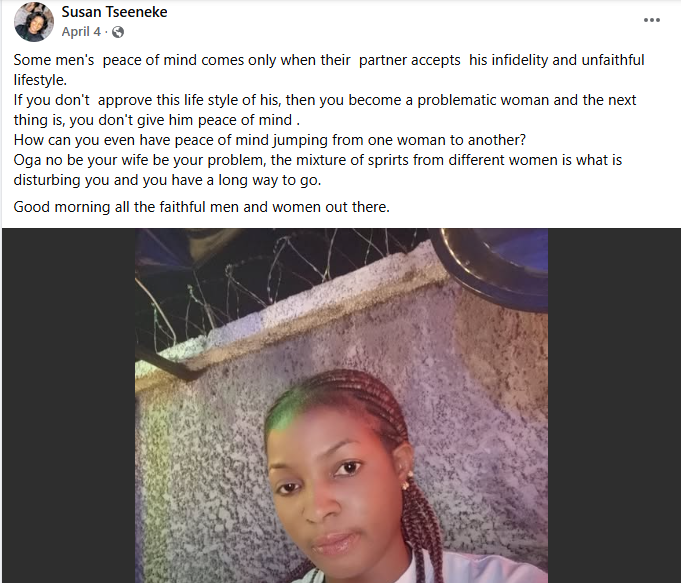This screenshot has width=681, height=583.
Task: Click Susan Tseeneke's round profile picture
Action: [x=34, y=21]
